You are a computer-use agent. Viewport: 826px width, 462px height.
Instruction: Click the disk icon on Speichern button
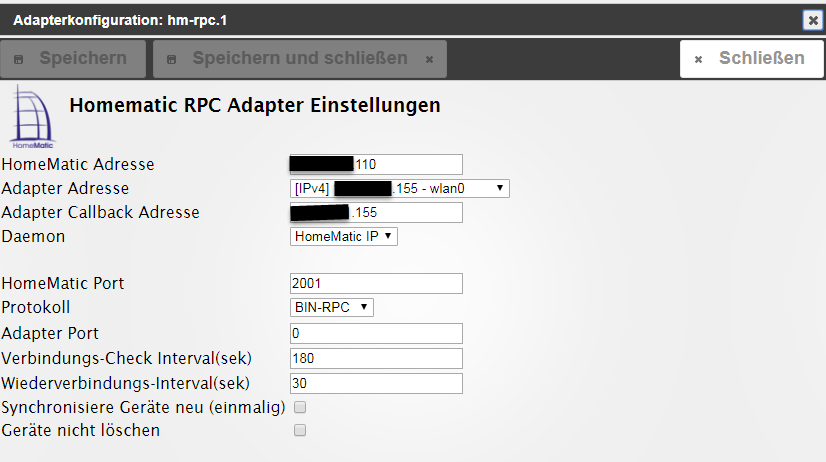tap(18, 59)
